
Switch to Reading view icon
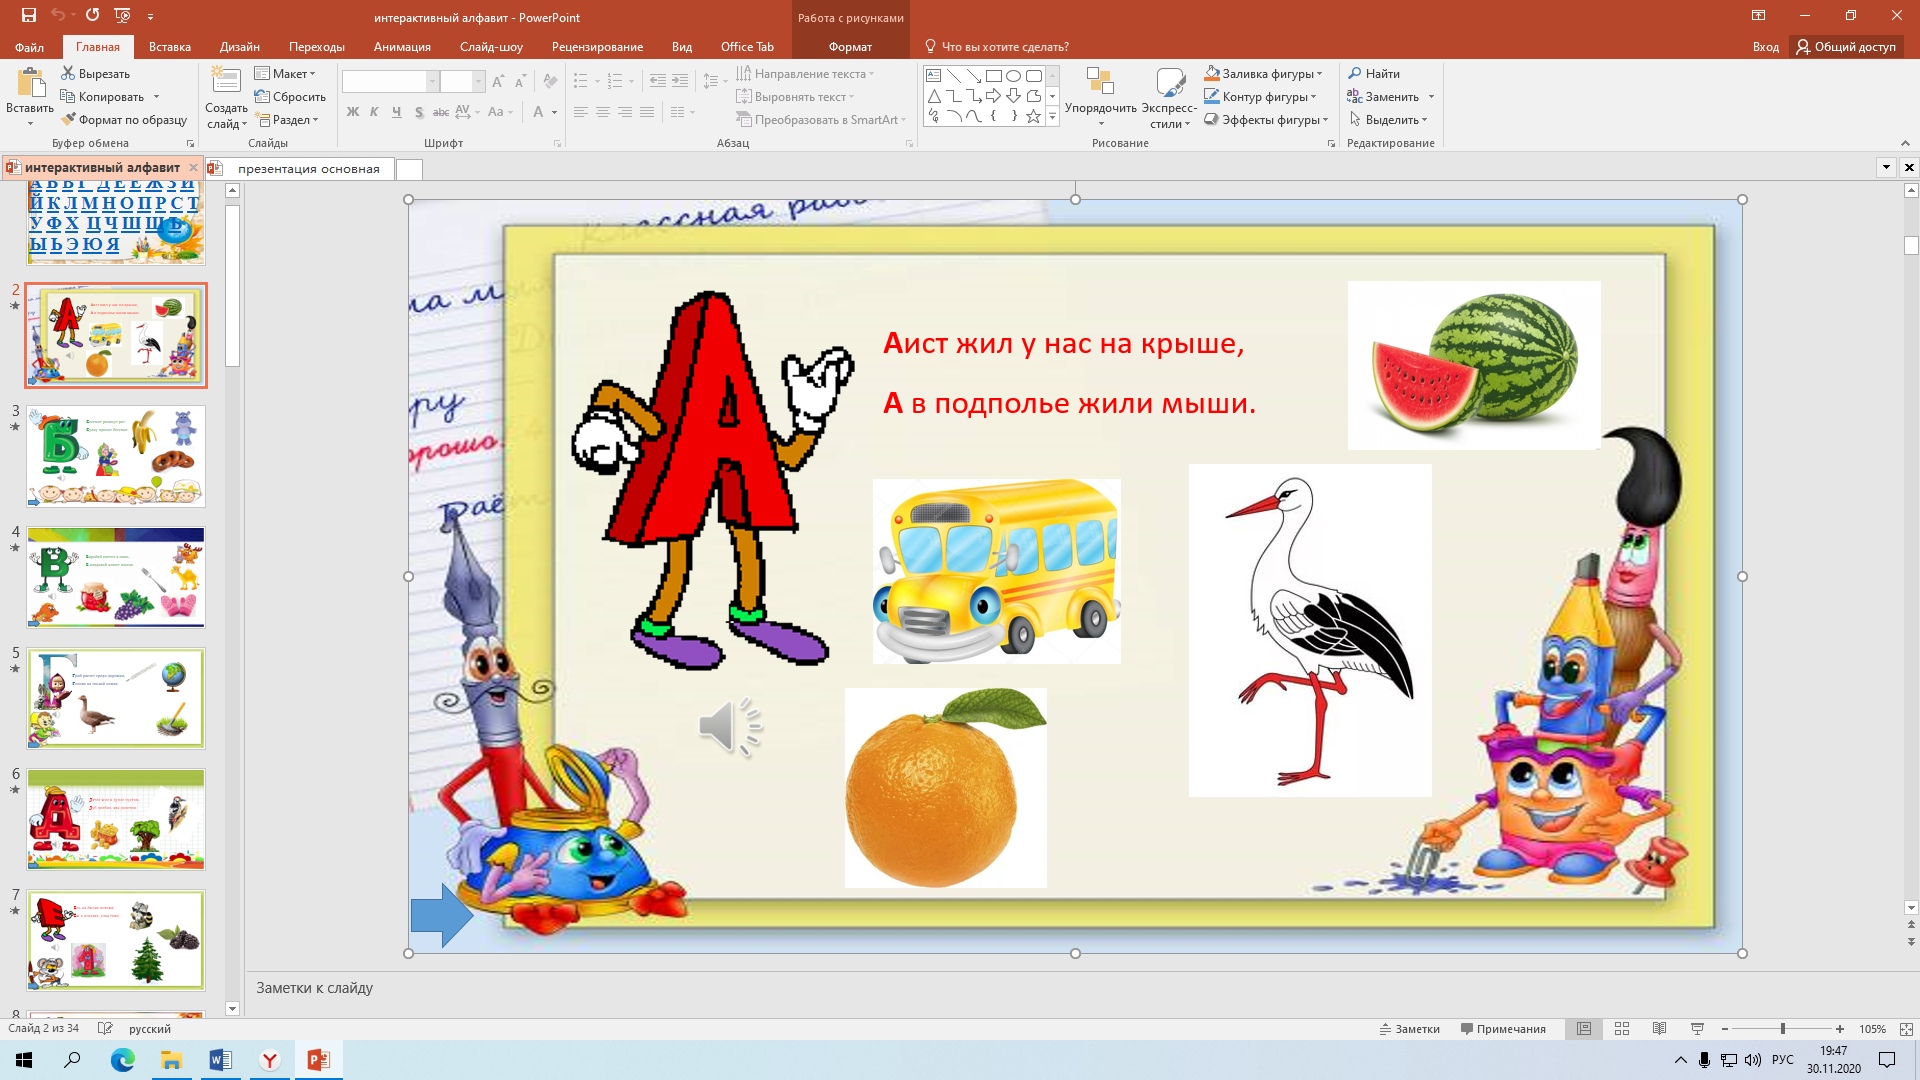point(1659,1029)
